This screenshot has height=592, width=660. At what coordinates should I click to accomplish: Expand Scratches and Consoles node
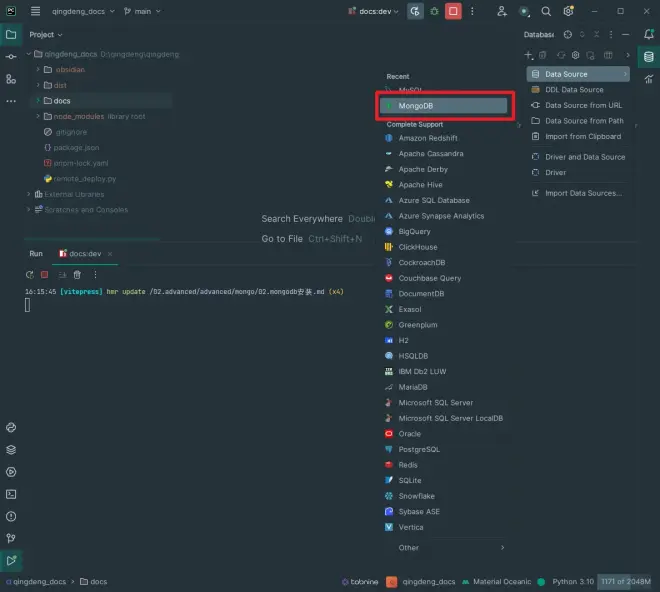[x=29, y=210]
